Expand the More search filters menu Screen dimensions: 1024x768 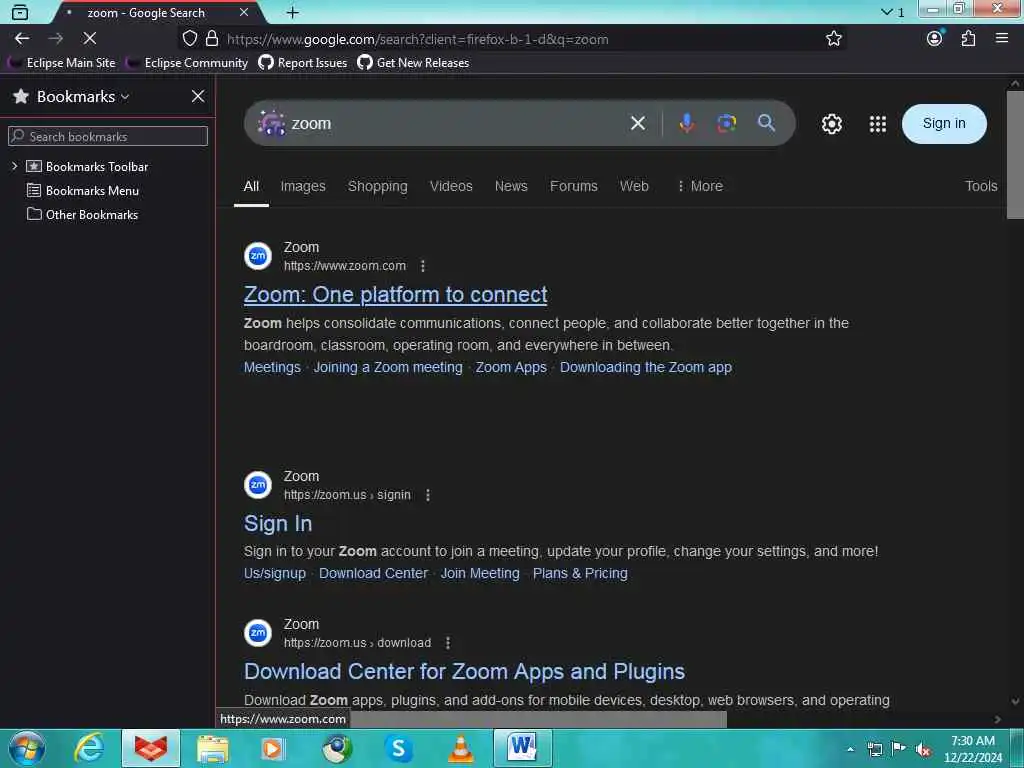pos(699,186)
